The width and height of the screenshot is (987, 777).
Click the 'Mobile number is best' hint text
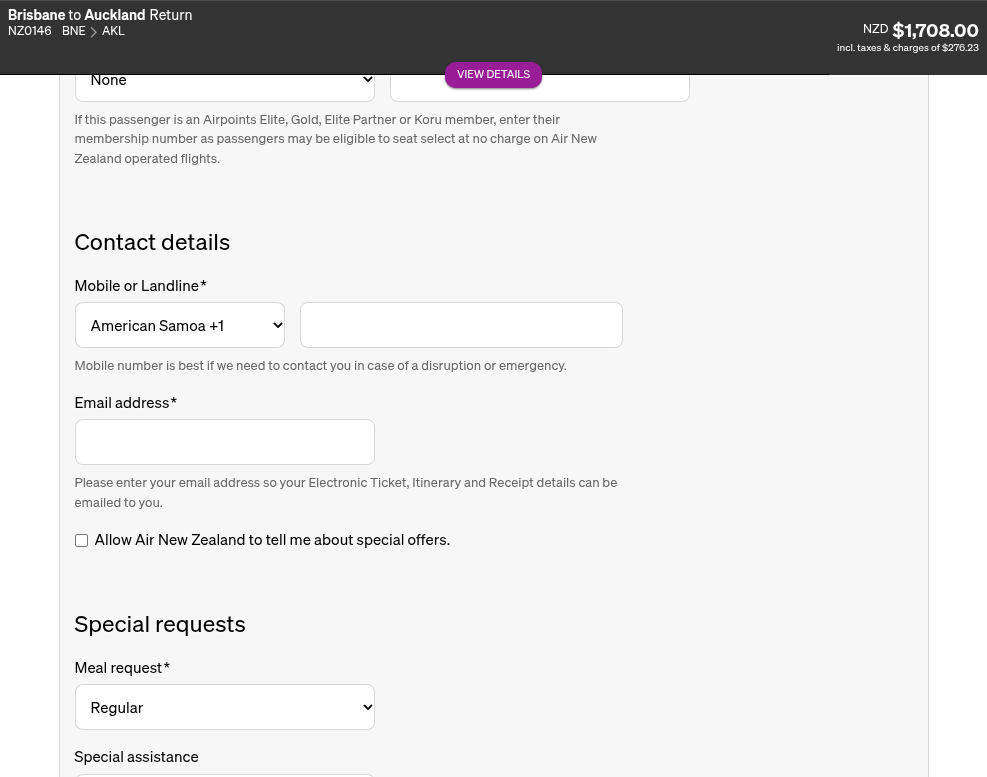tap(320, 366)
